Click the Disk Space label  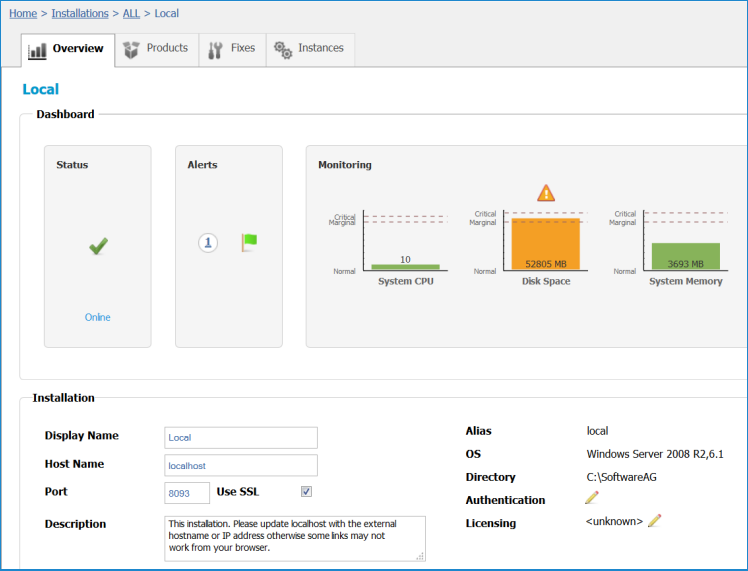546,281
